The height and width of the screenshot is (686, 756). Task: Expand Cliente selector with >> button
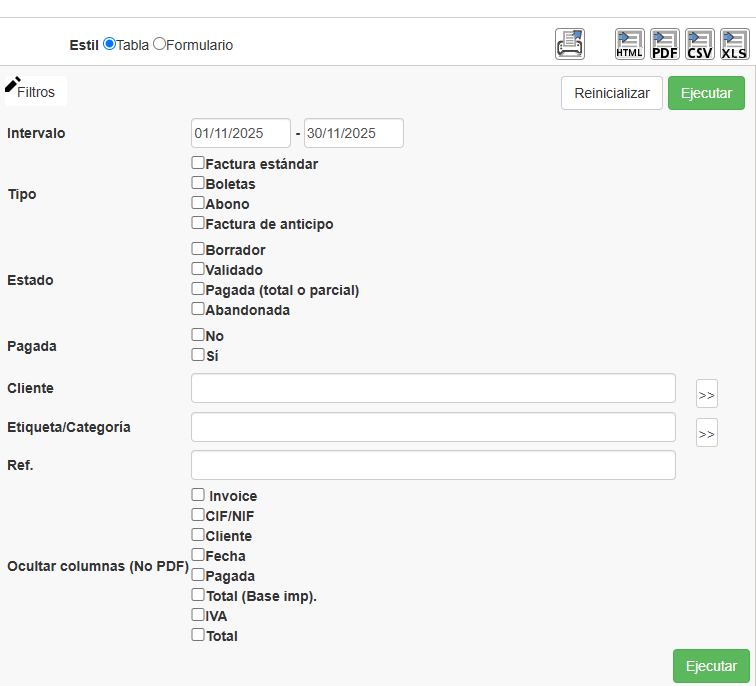pos(707,394)
